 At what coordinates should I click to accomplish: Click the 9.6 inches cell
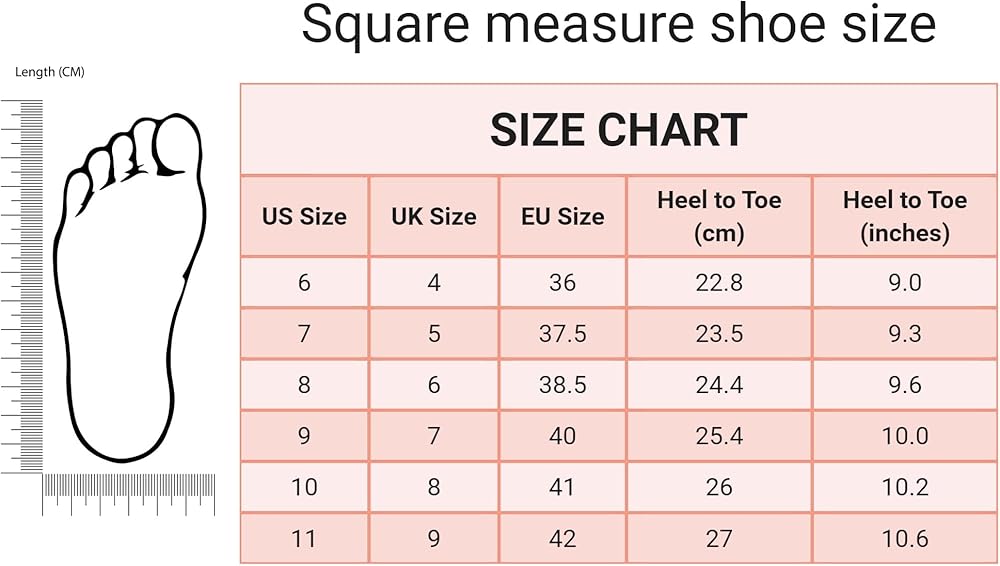(905, 385)
